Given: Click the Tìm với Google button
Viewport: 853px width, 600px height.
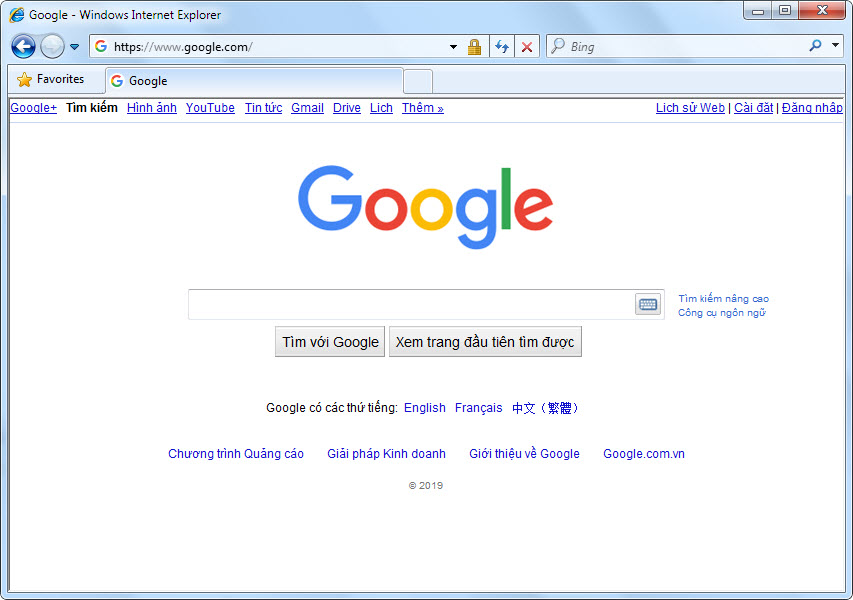Looking at the screenshot, I should [x=330, y=342].
